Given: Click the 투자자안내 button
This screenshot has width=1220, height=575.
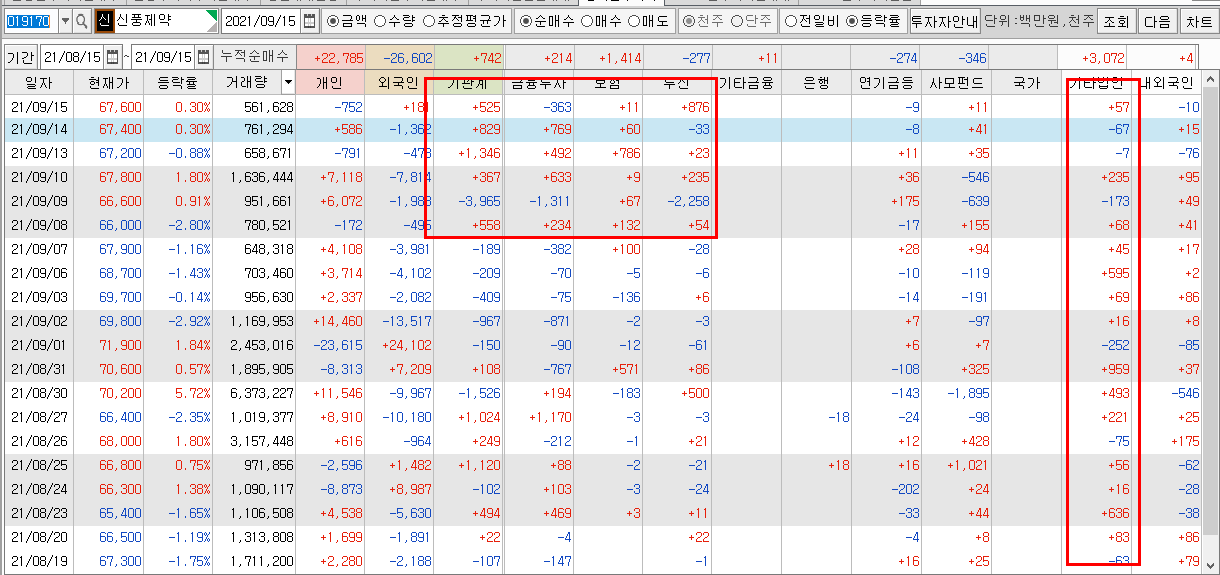Looking at the screenshot, I should (944, 20).
